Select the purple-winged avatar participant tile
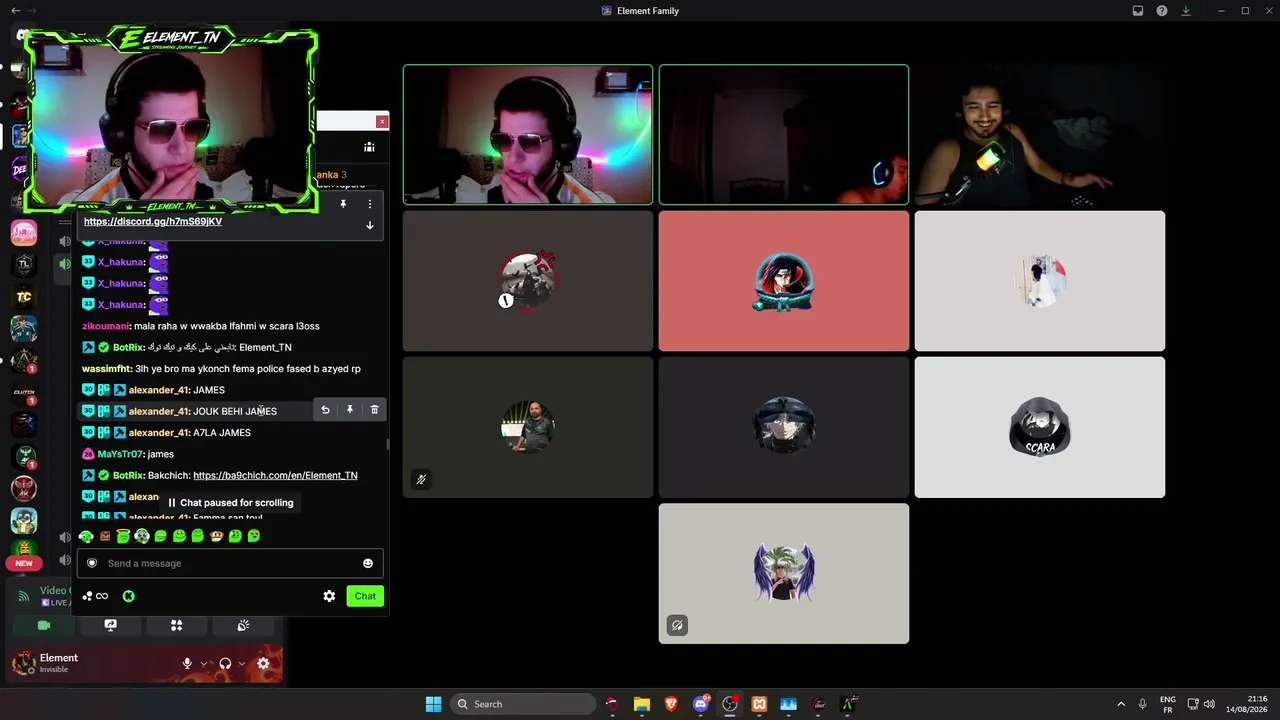Screen dimensions: 1280x720 [x=784, y=573]
